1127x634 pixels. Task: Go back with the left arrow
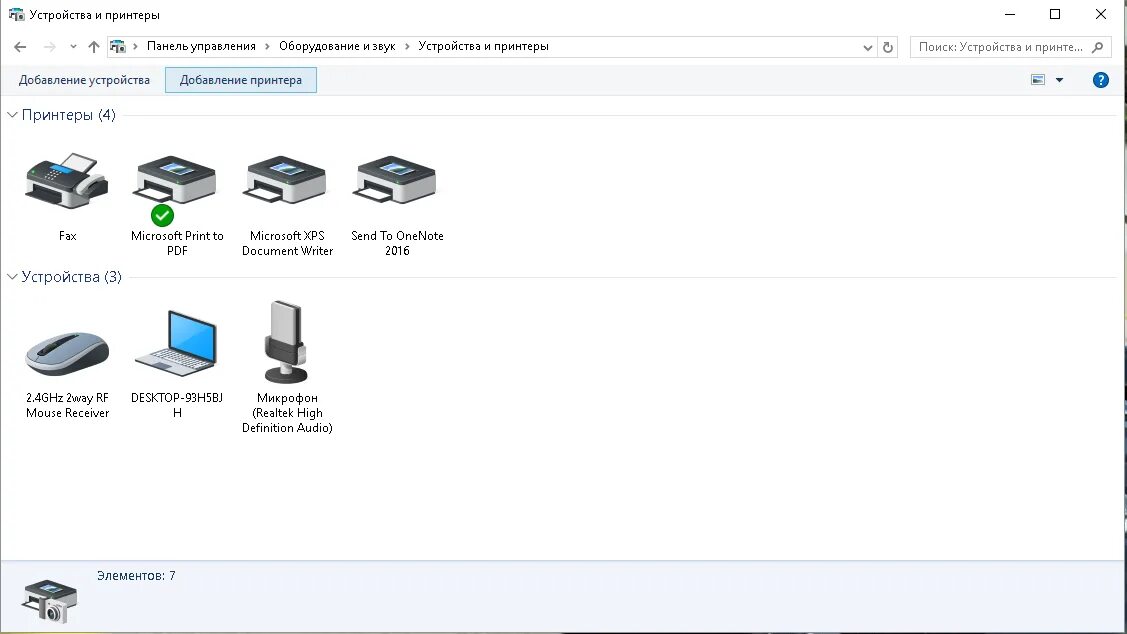tap(20, 47)
